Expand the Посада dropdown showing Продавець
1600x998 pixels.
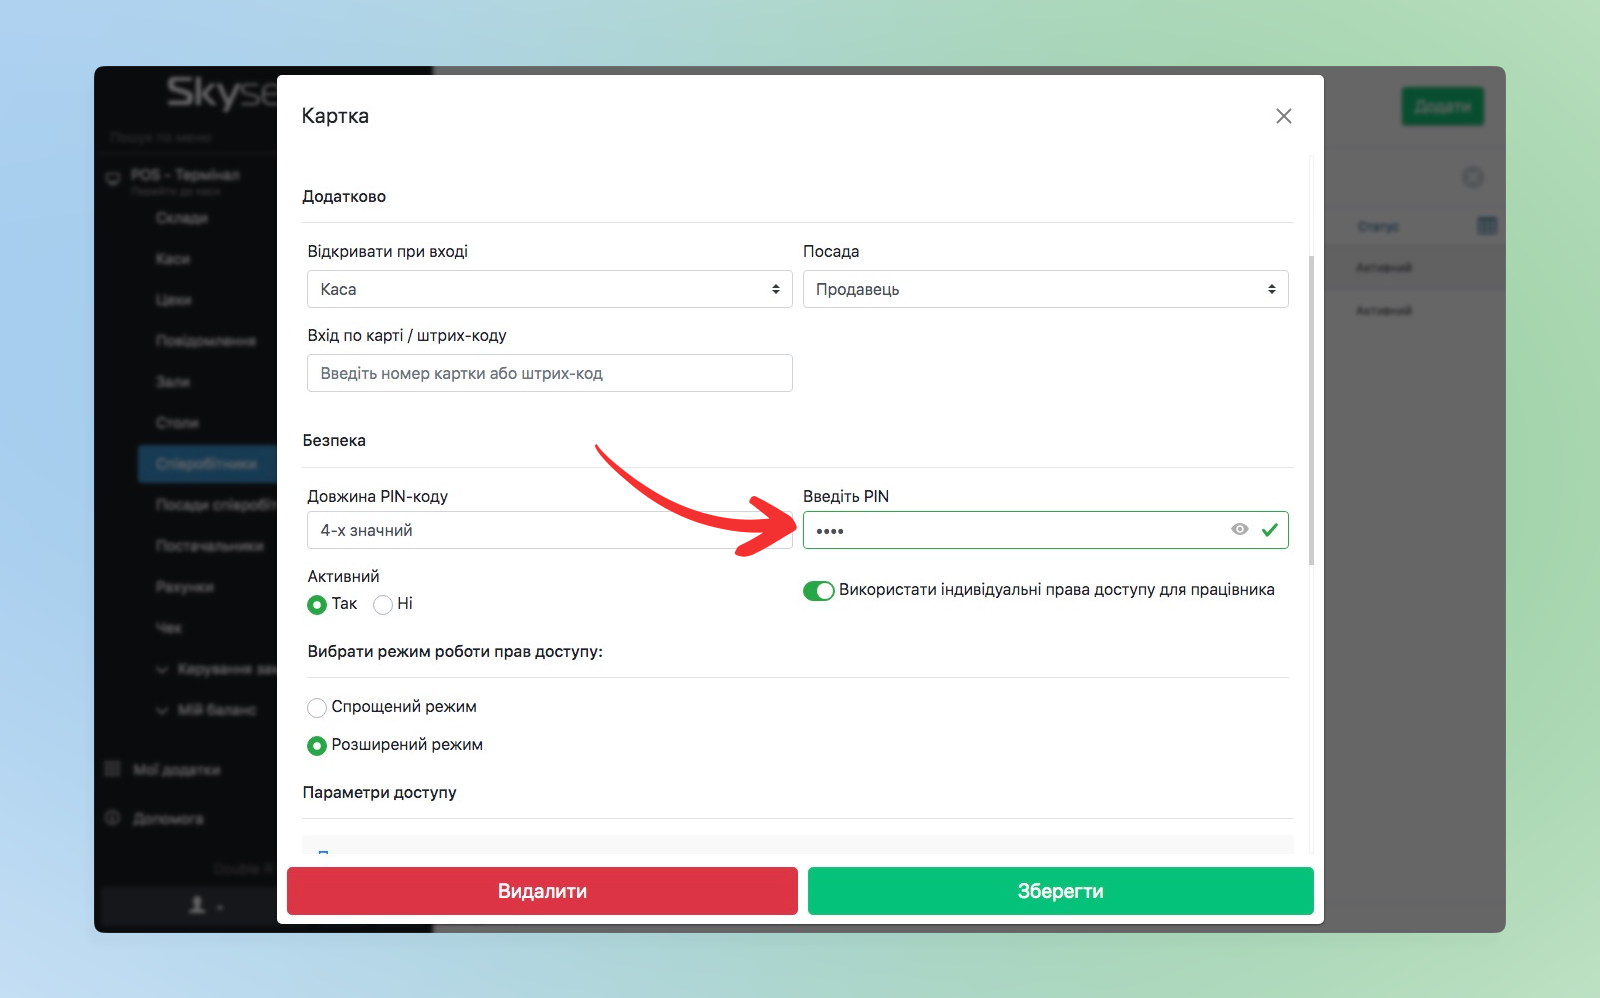pos(1045,289)
